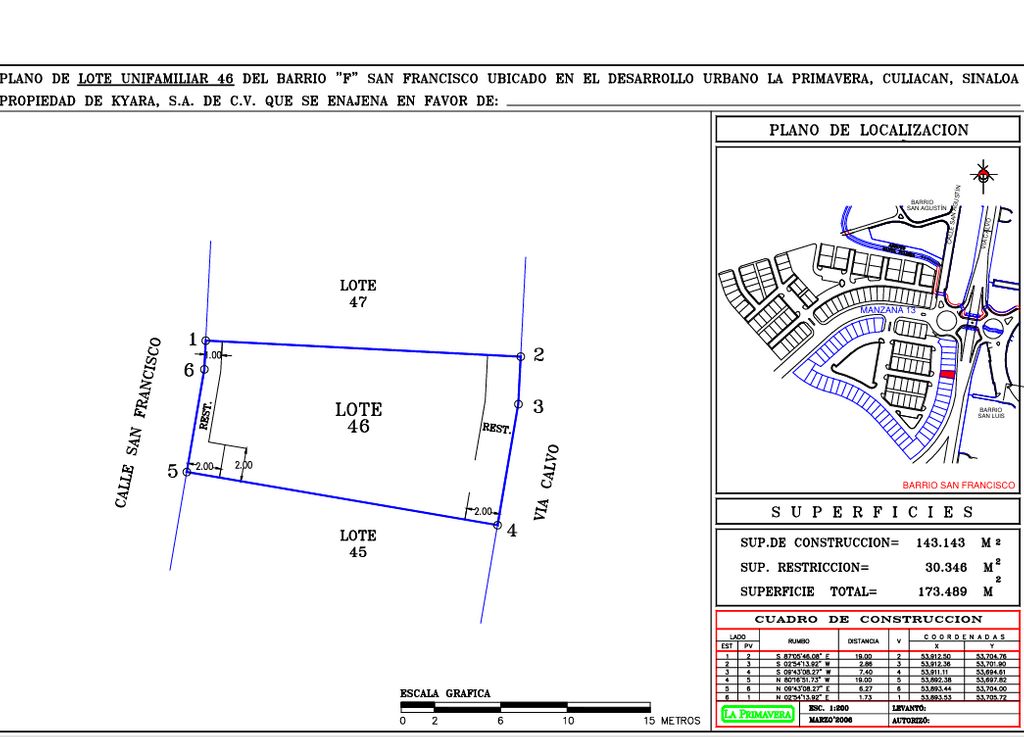Screen dimensions: 1024x737
Task: Click the green La Primavera logo
Action: 757,714
